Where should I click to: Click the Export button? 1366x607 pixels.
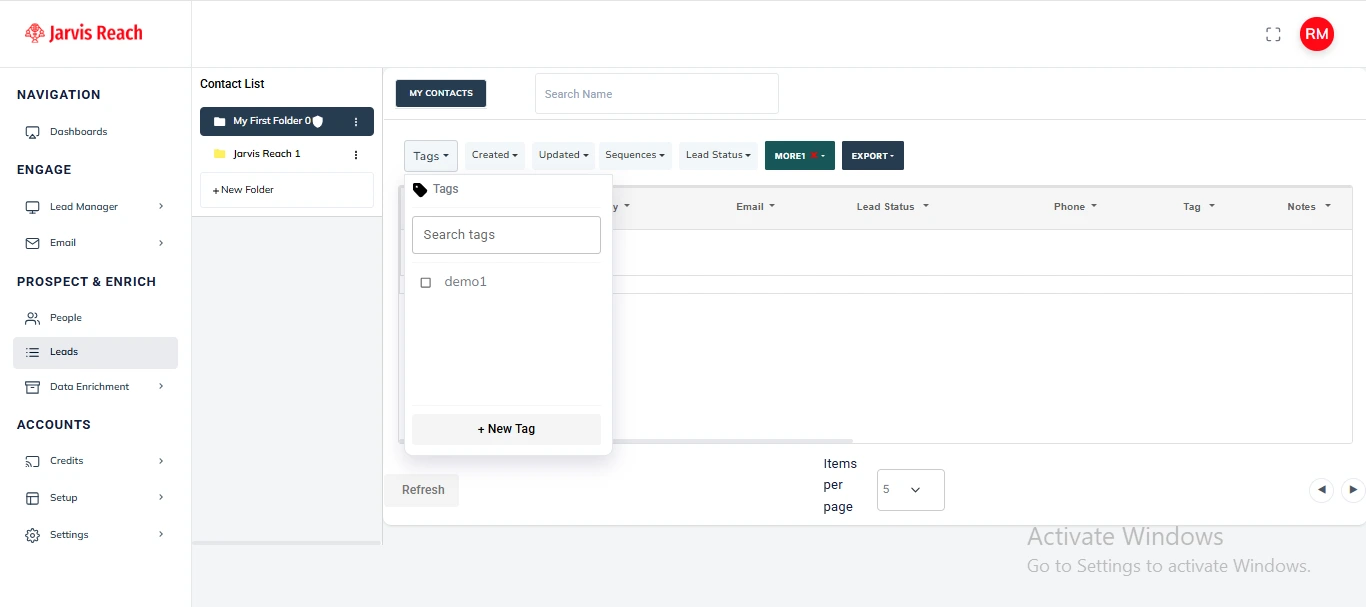(872, 156)
